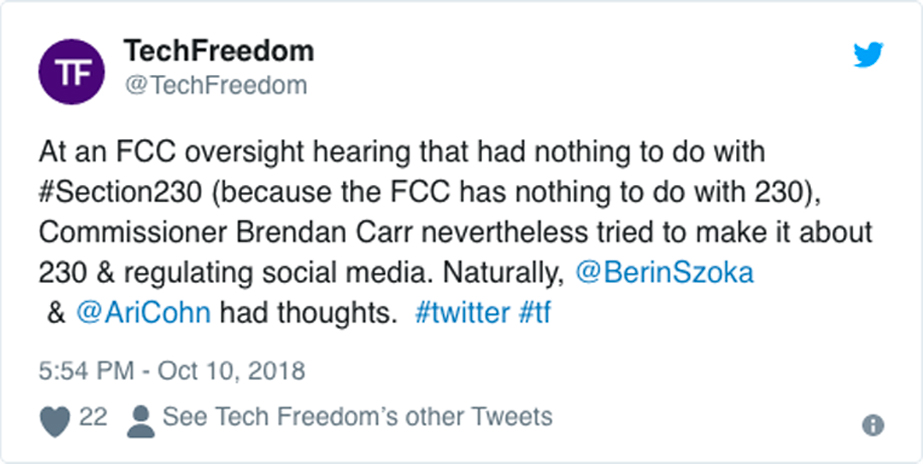
Task: Open the TechFreedom display name
Action: (x=218, y=51)
